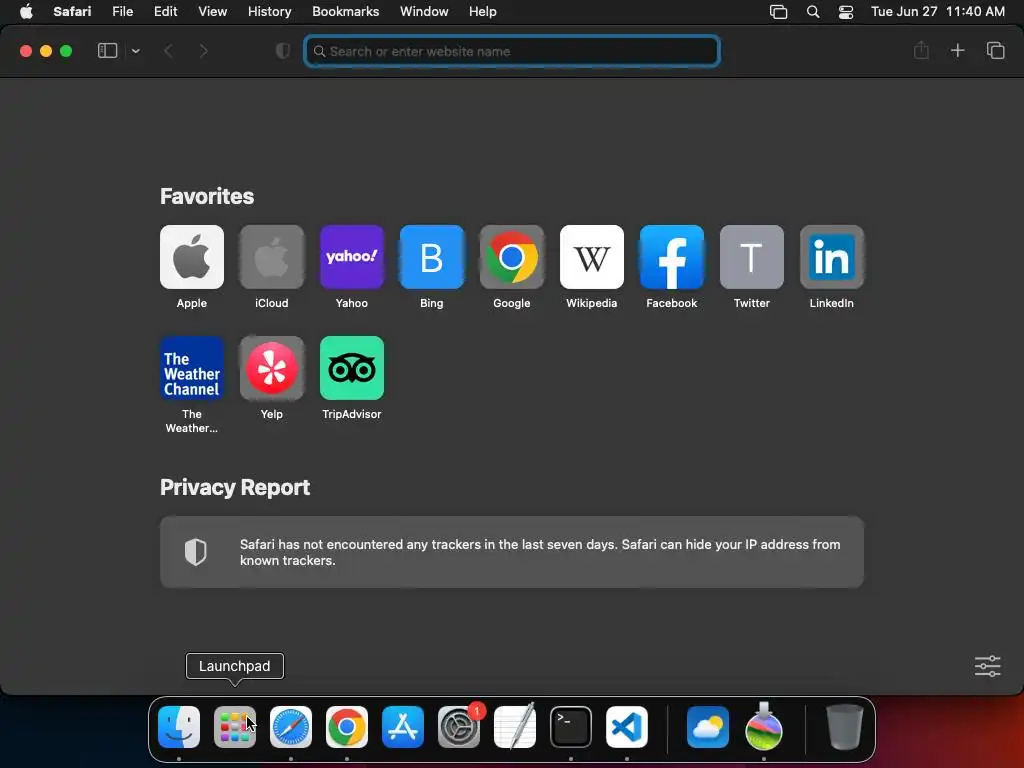Open the Wikipedia favorite
The image size is (1024, 768).
click(592, 257)
